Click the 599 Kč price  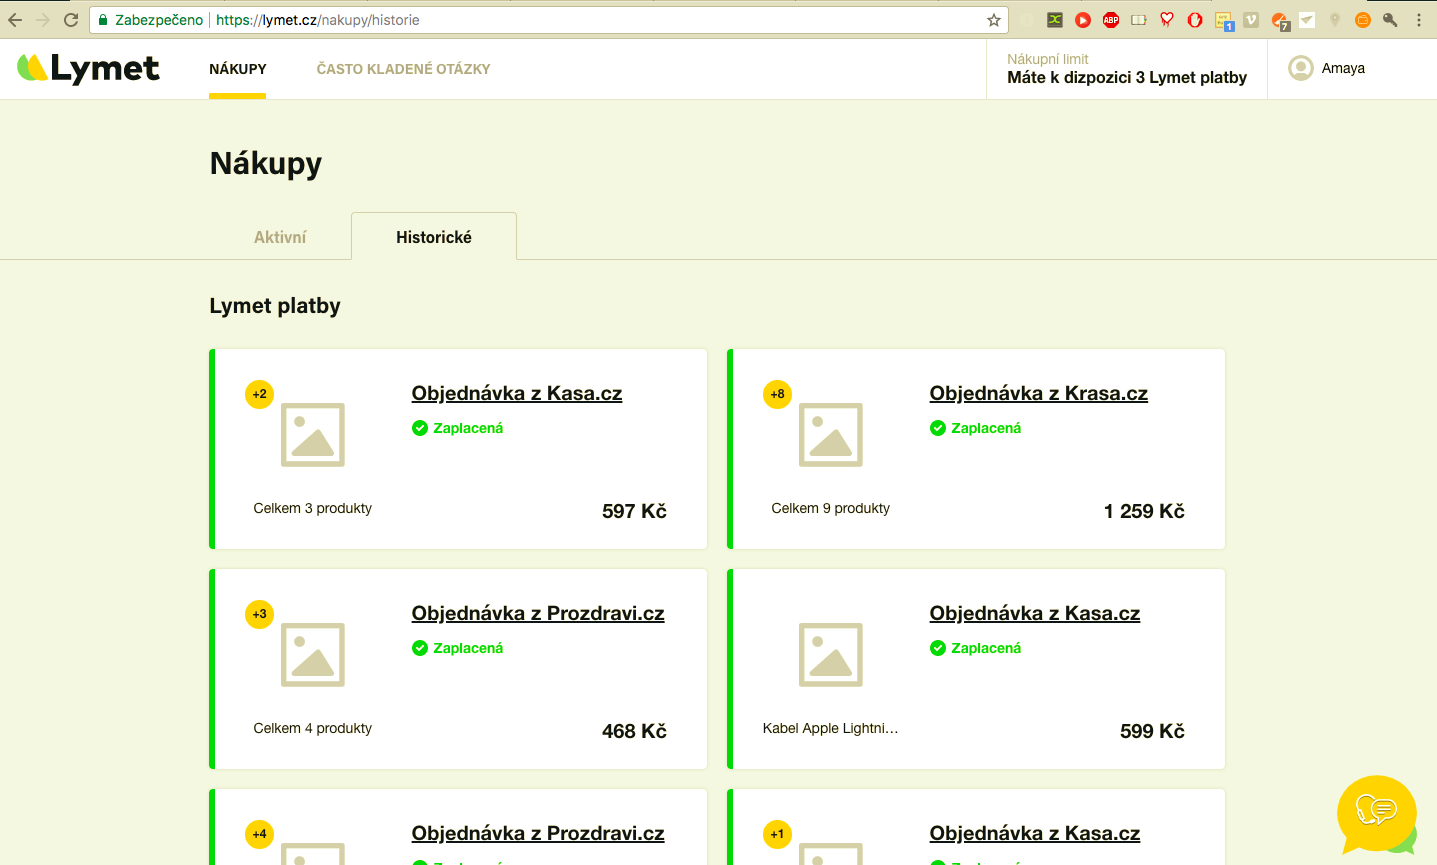point(1152,731)
